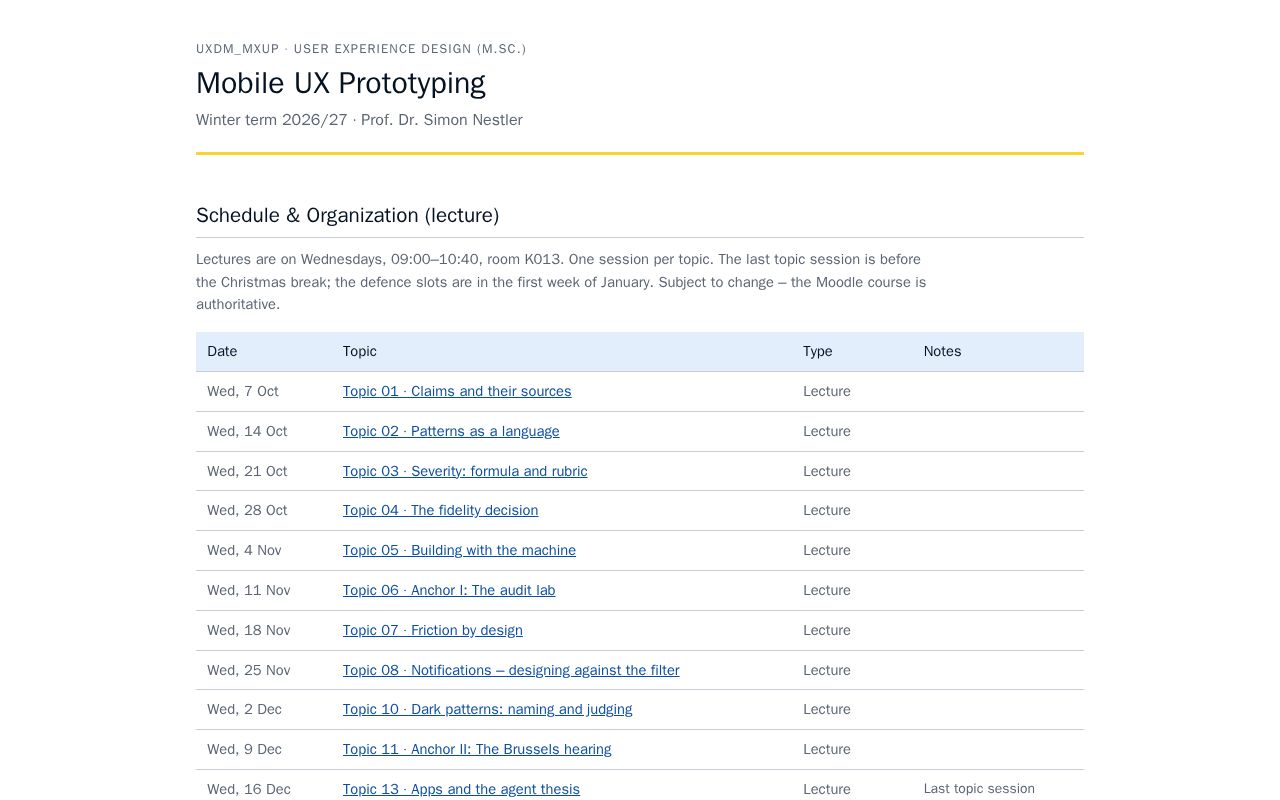Open Topic 13 · Apps and the agent thesis
This screenshot has height=800, width=1280.
461,789
